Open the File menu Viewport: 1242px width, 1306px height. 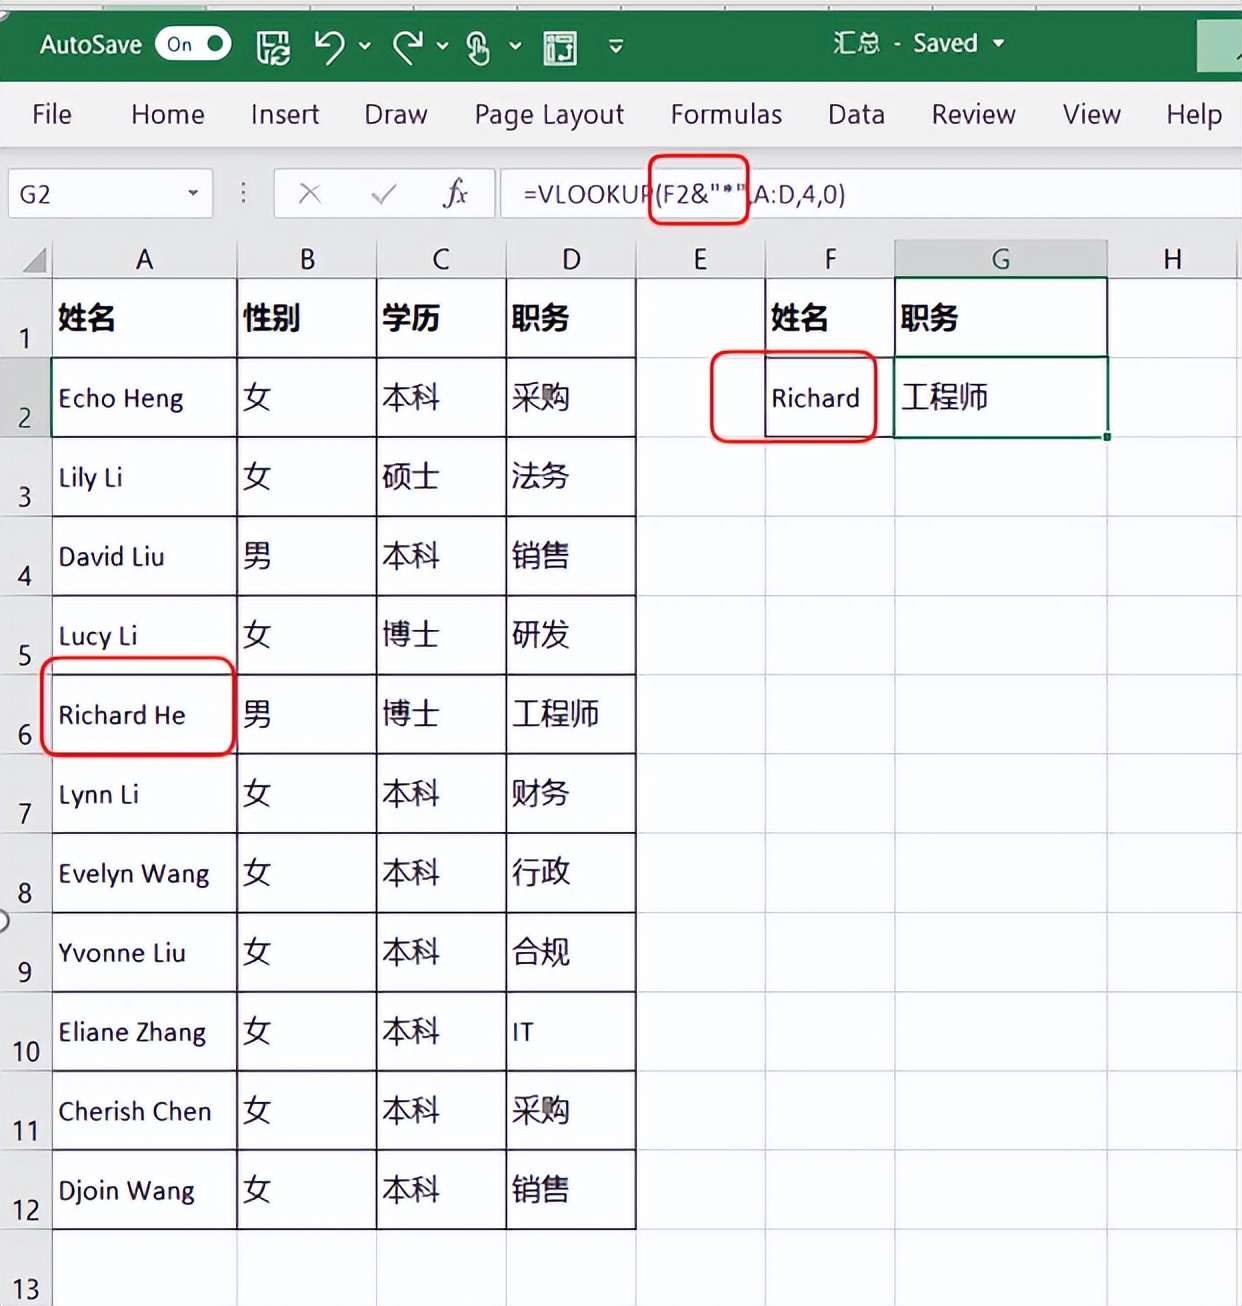(52, 114)
